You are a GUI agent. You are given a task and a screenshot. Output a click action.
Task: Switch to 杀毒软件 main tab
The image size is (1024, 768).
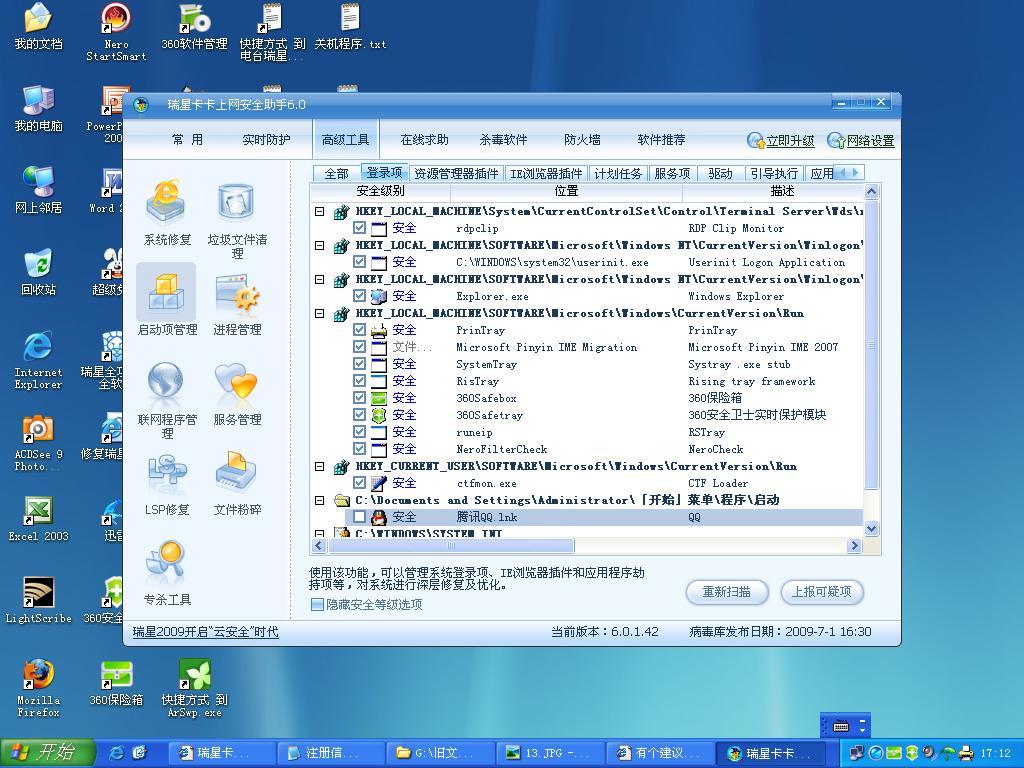504,140
